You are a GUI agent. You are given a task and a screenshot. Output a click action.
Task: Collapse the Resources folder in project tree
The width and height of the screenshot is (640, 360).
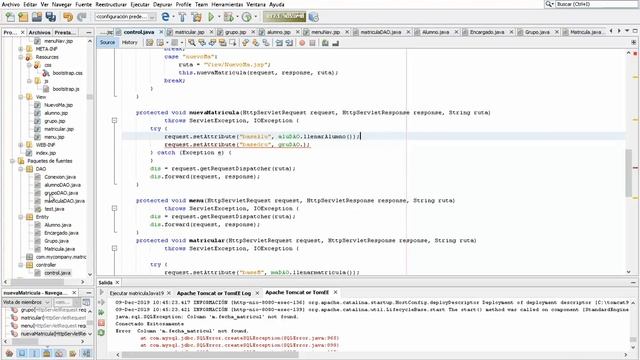[21, 57]
